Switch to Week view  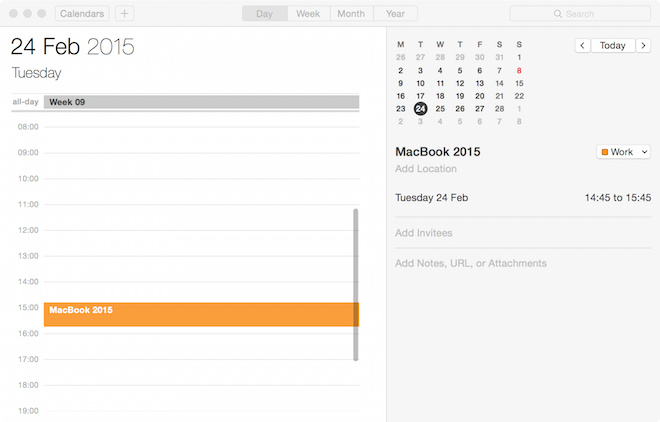[308, 13]
